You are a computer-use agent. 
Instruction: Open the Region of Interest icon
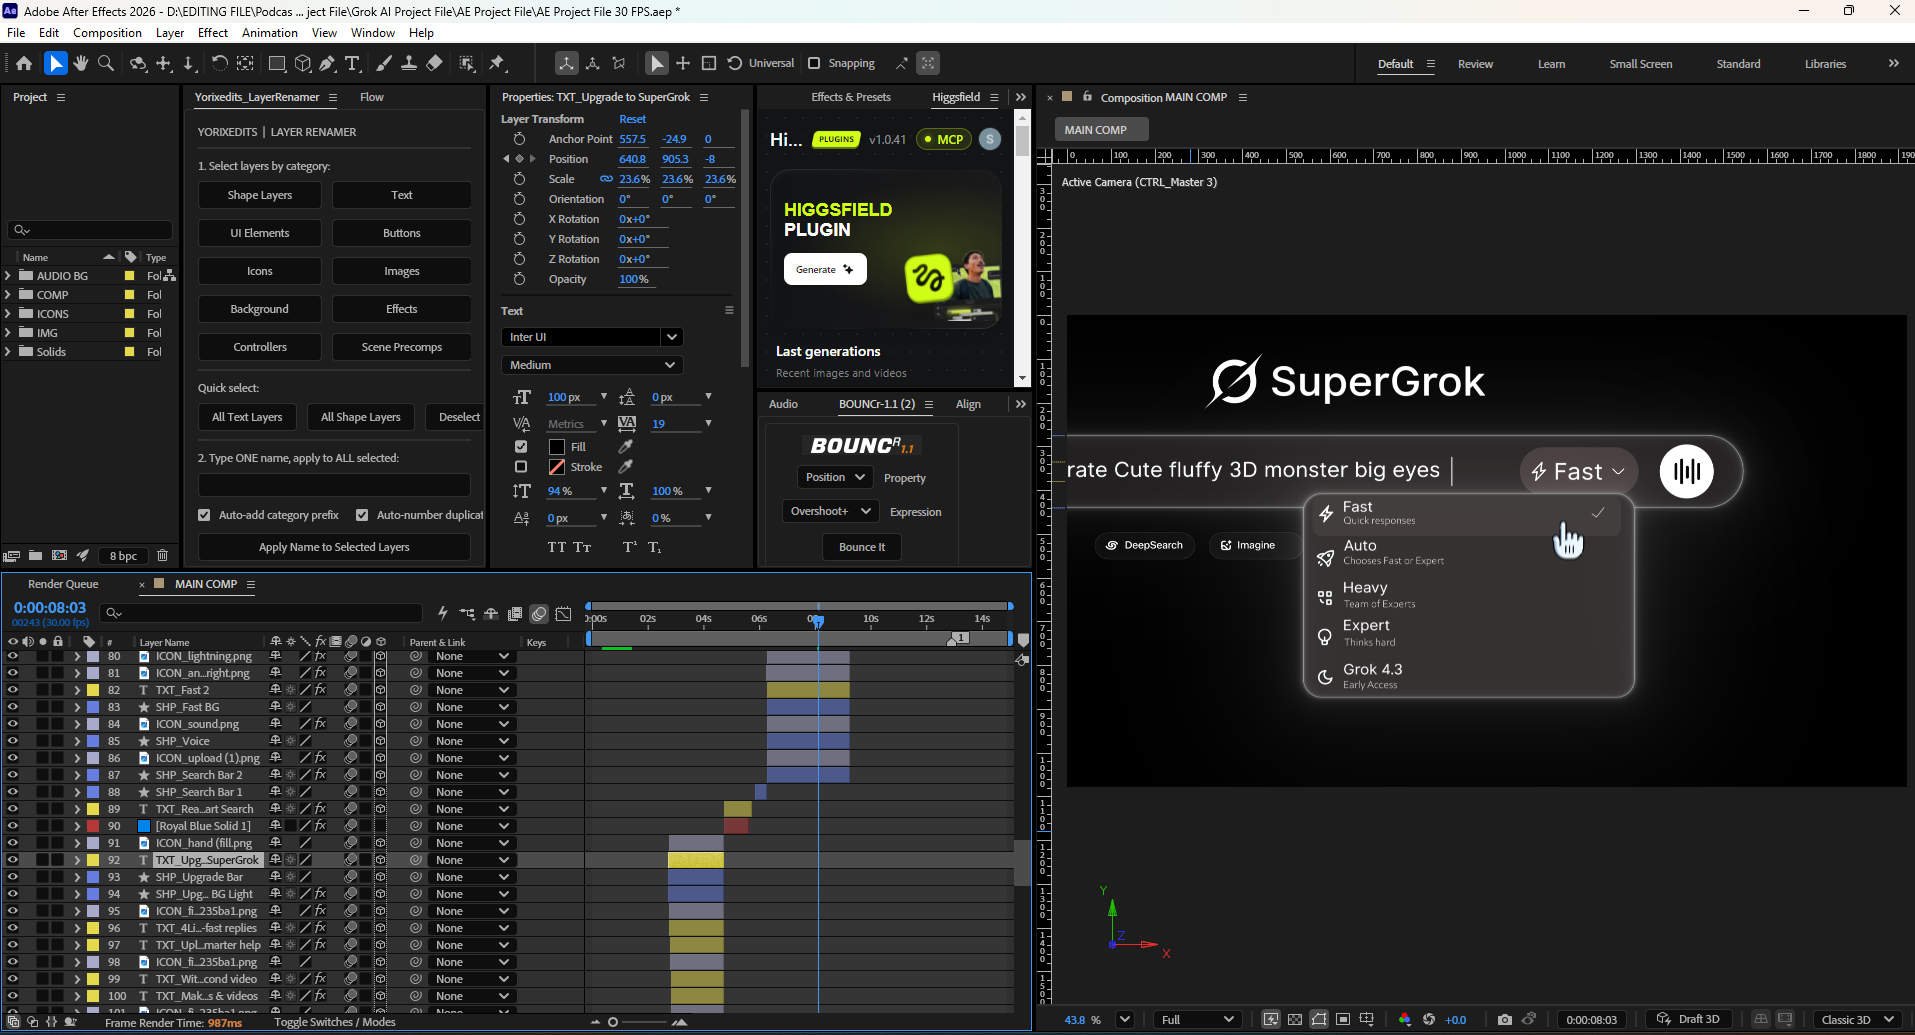[x=1343, y=1019]
